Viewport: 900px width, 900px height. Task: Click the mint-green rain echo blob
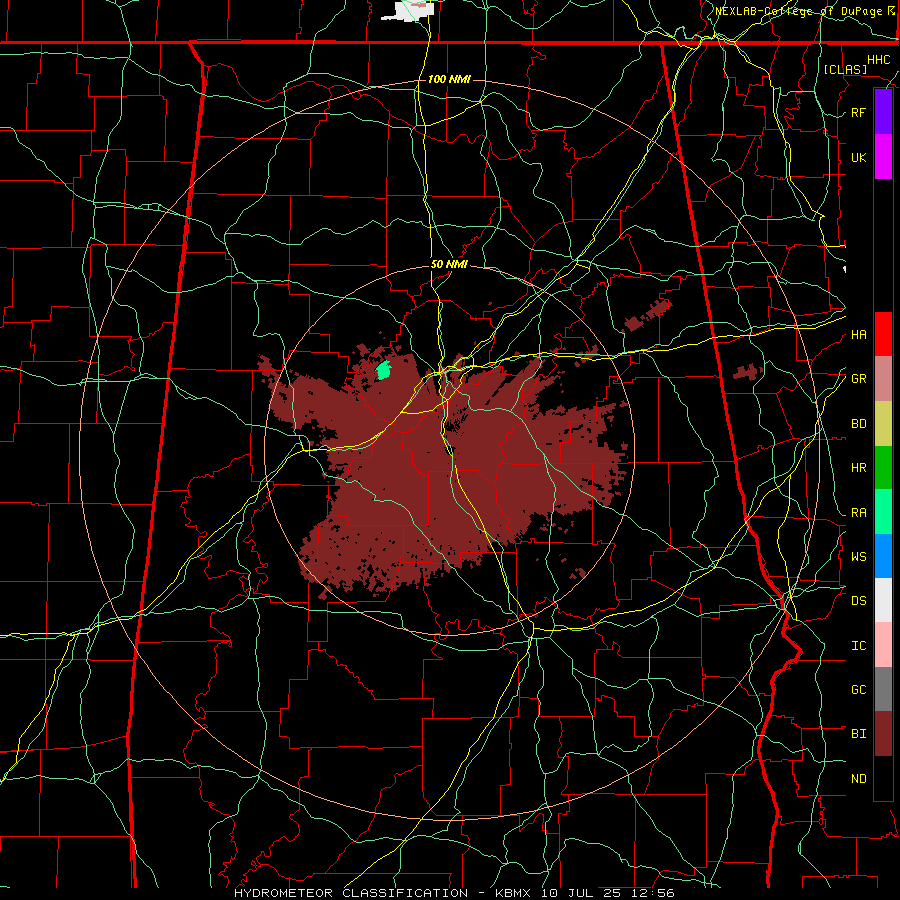click(x=383, y=371)
